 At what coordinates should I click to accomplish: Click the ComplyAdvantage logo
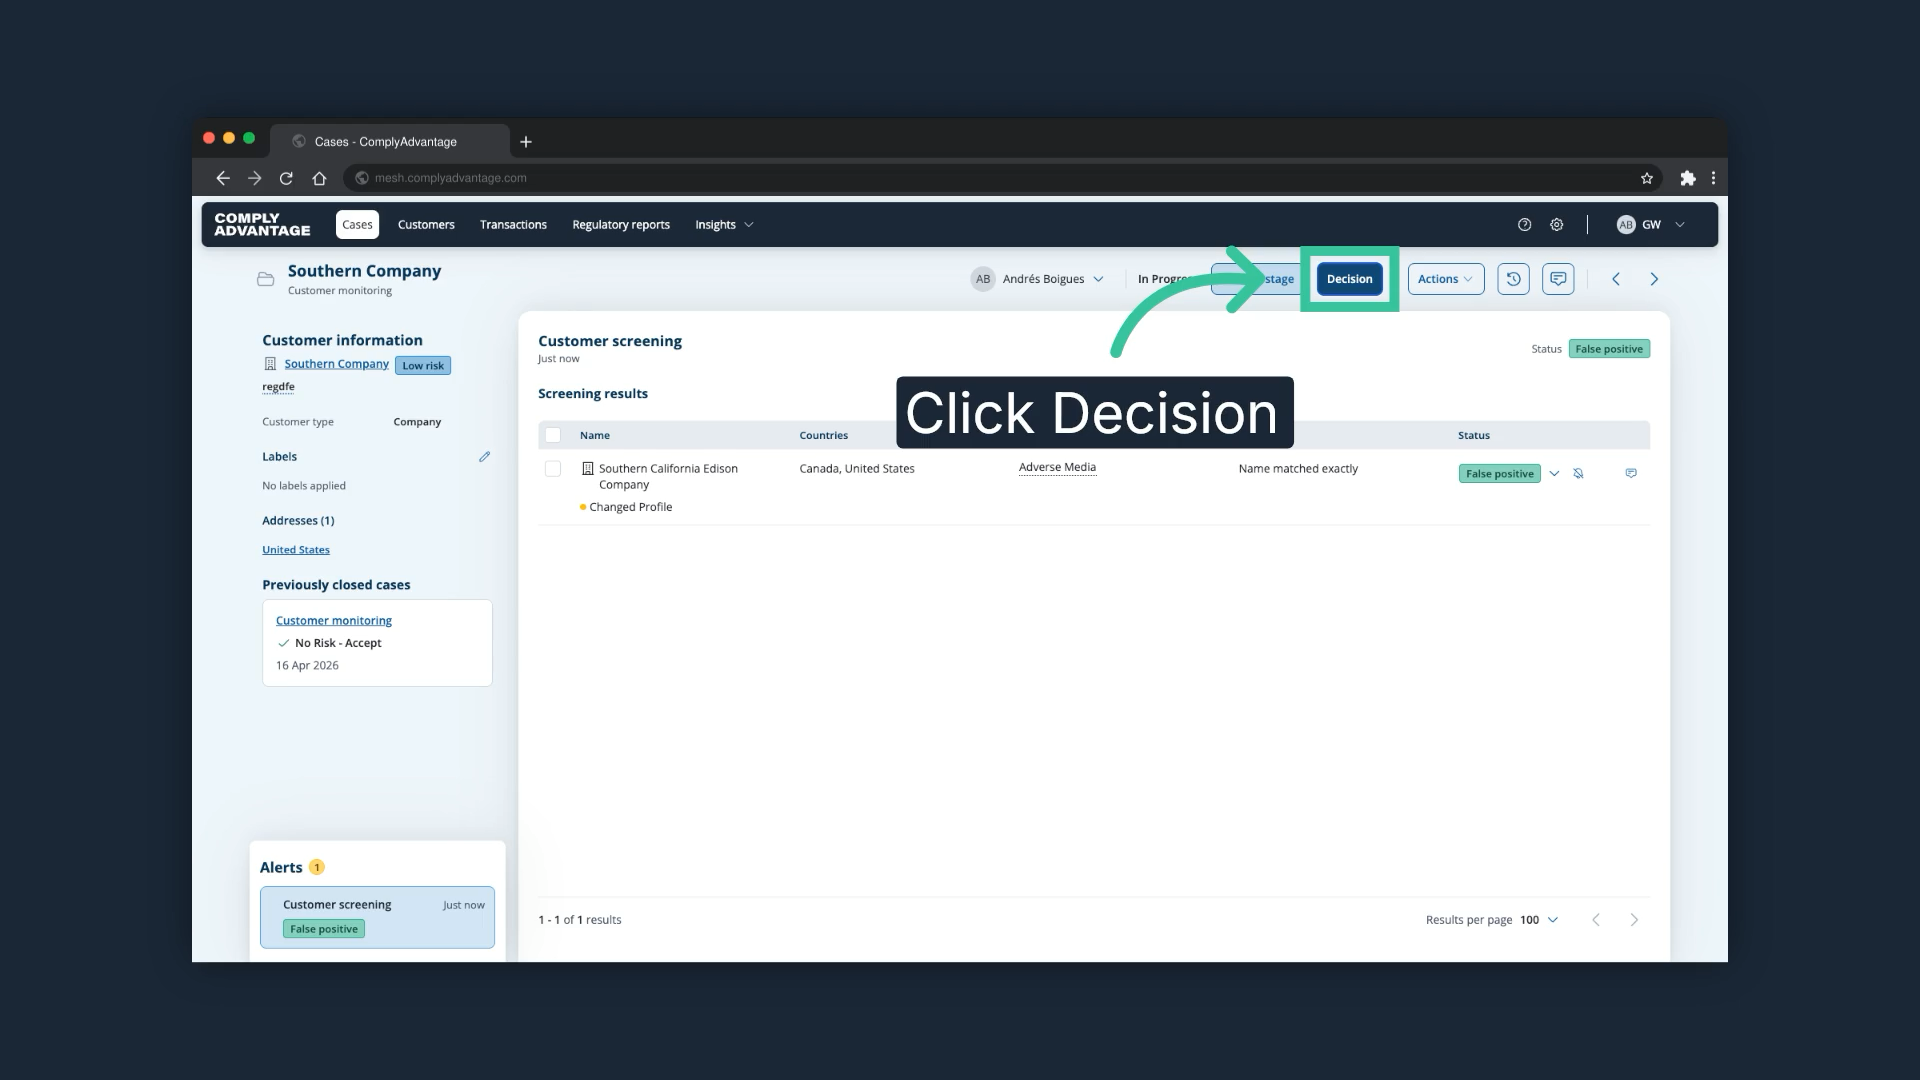[x=262, y=224]
